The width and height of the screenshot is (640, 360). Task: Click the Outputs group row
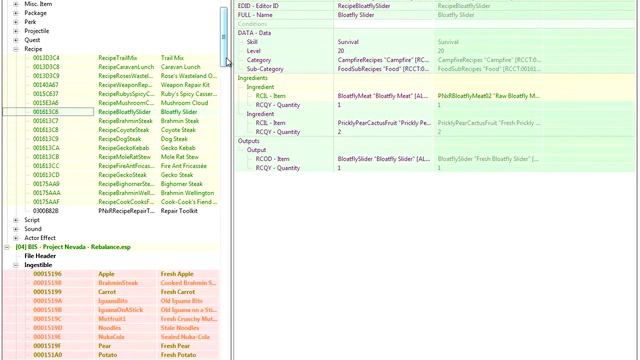pyautogui.click(x=435, y=141)
